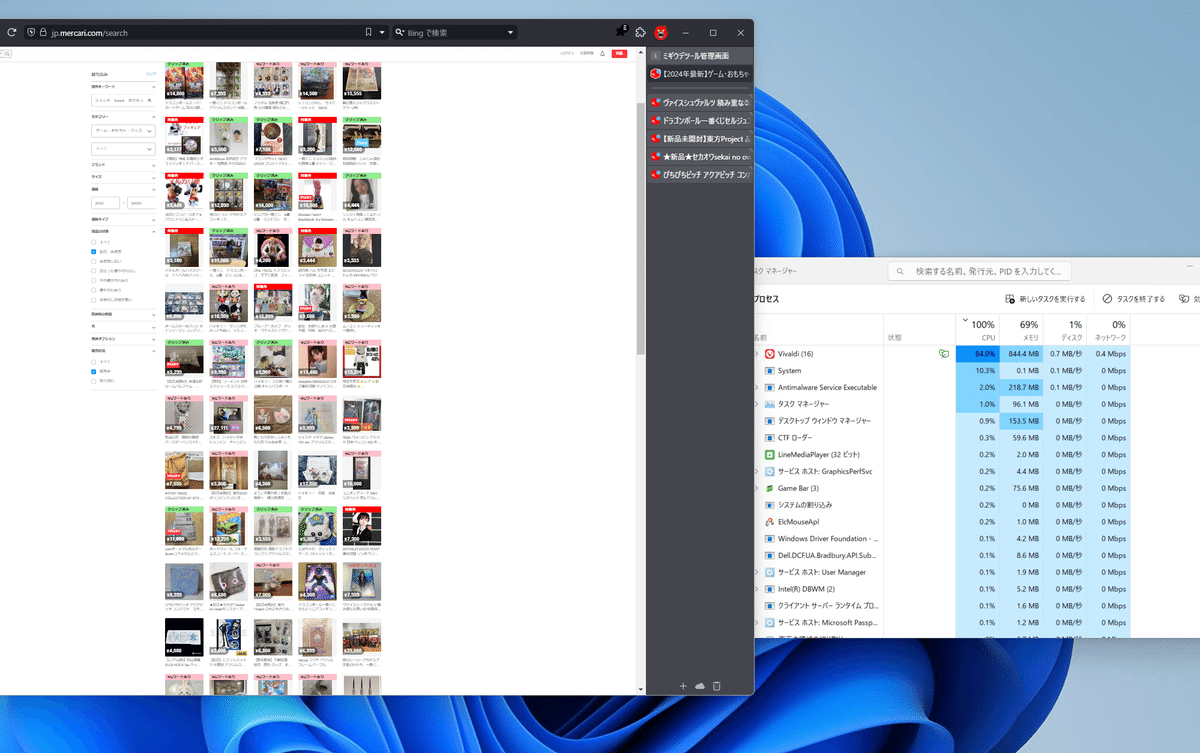This screenshot has height=753, width=1200.
Task: Open the ゲーム・おもちゃ・グッズ category dropdown
Action: 123,130
